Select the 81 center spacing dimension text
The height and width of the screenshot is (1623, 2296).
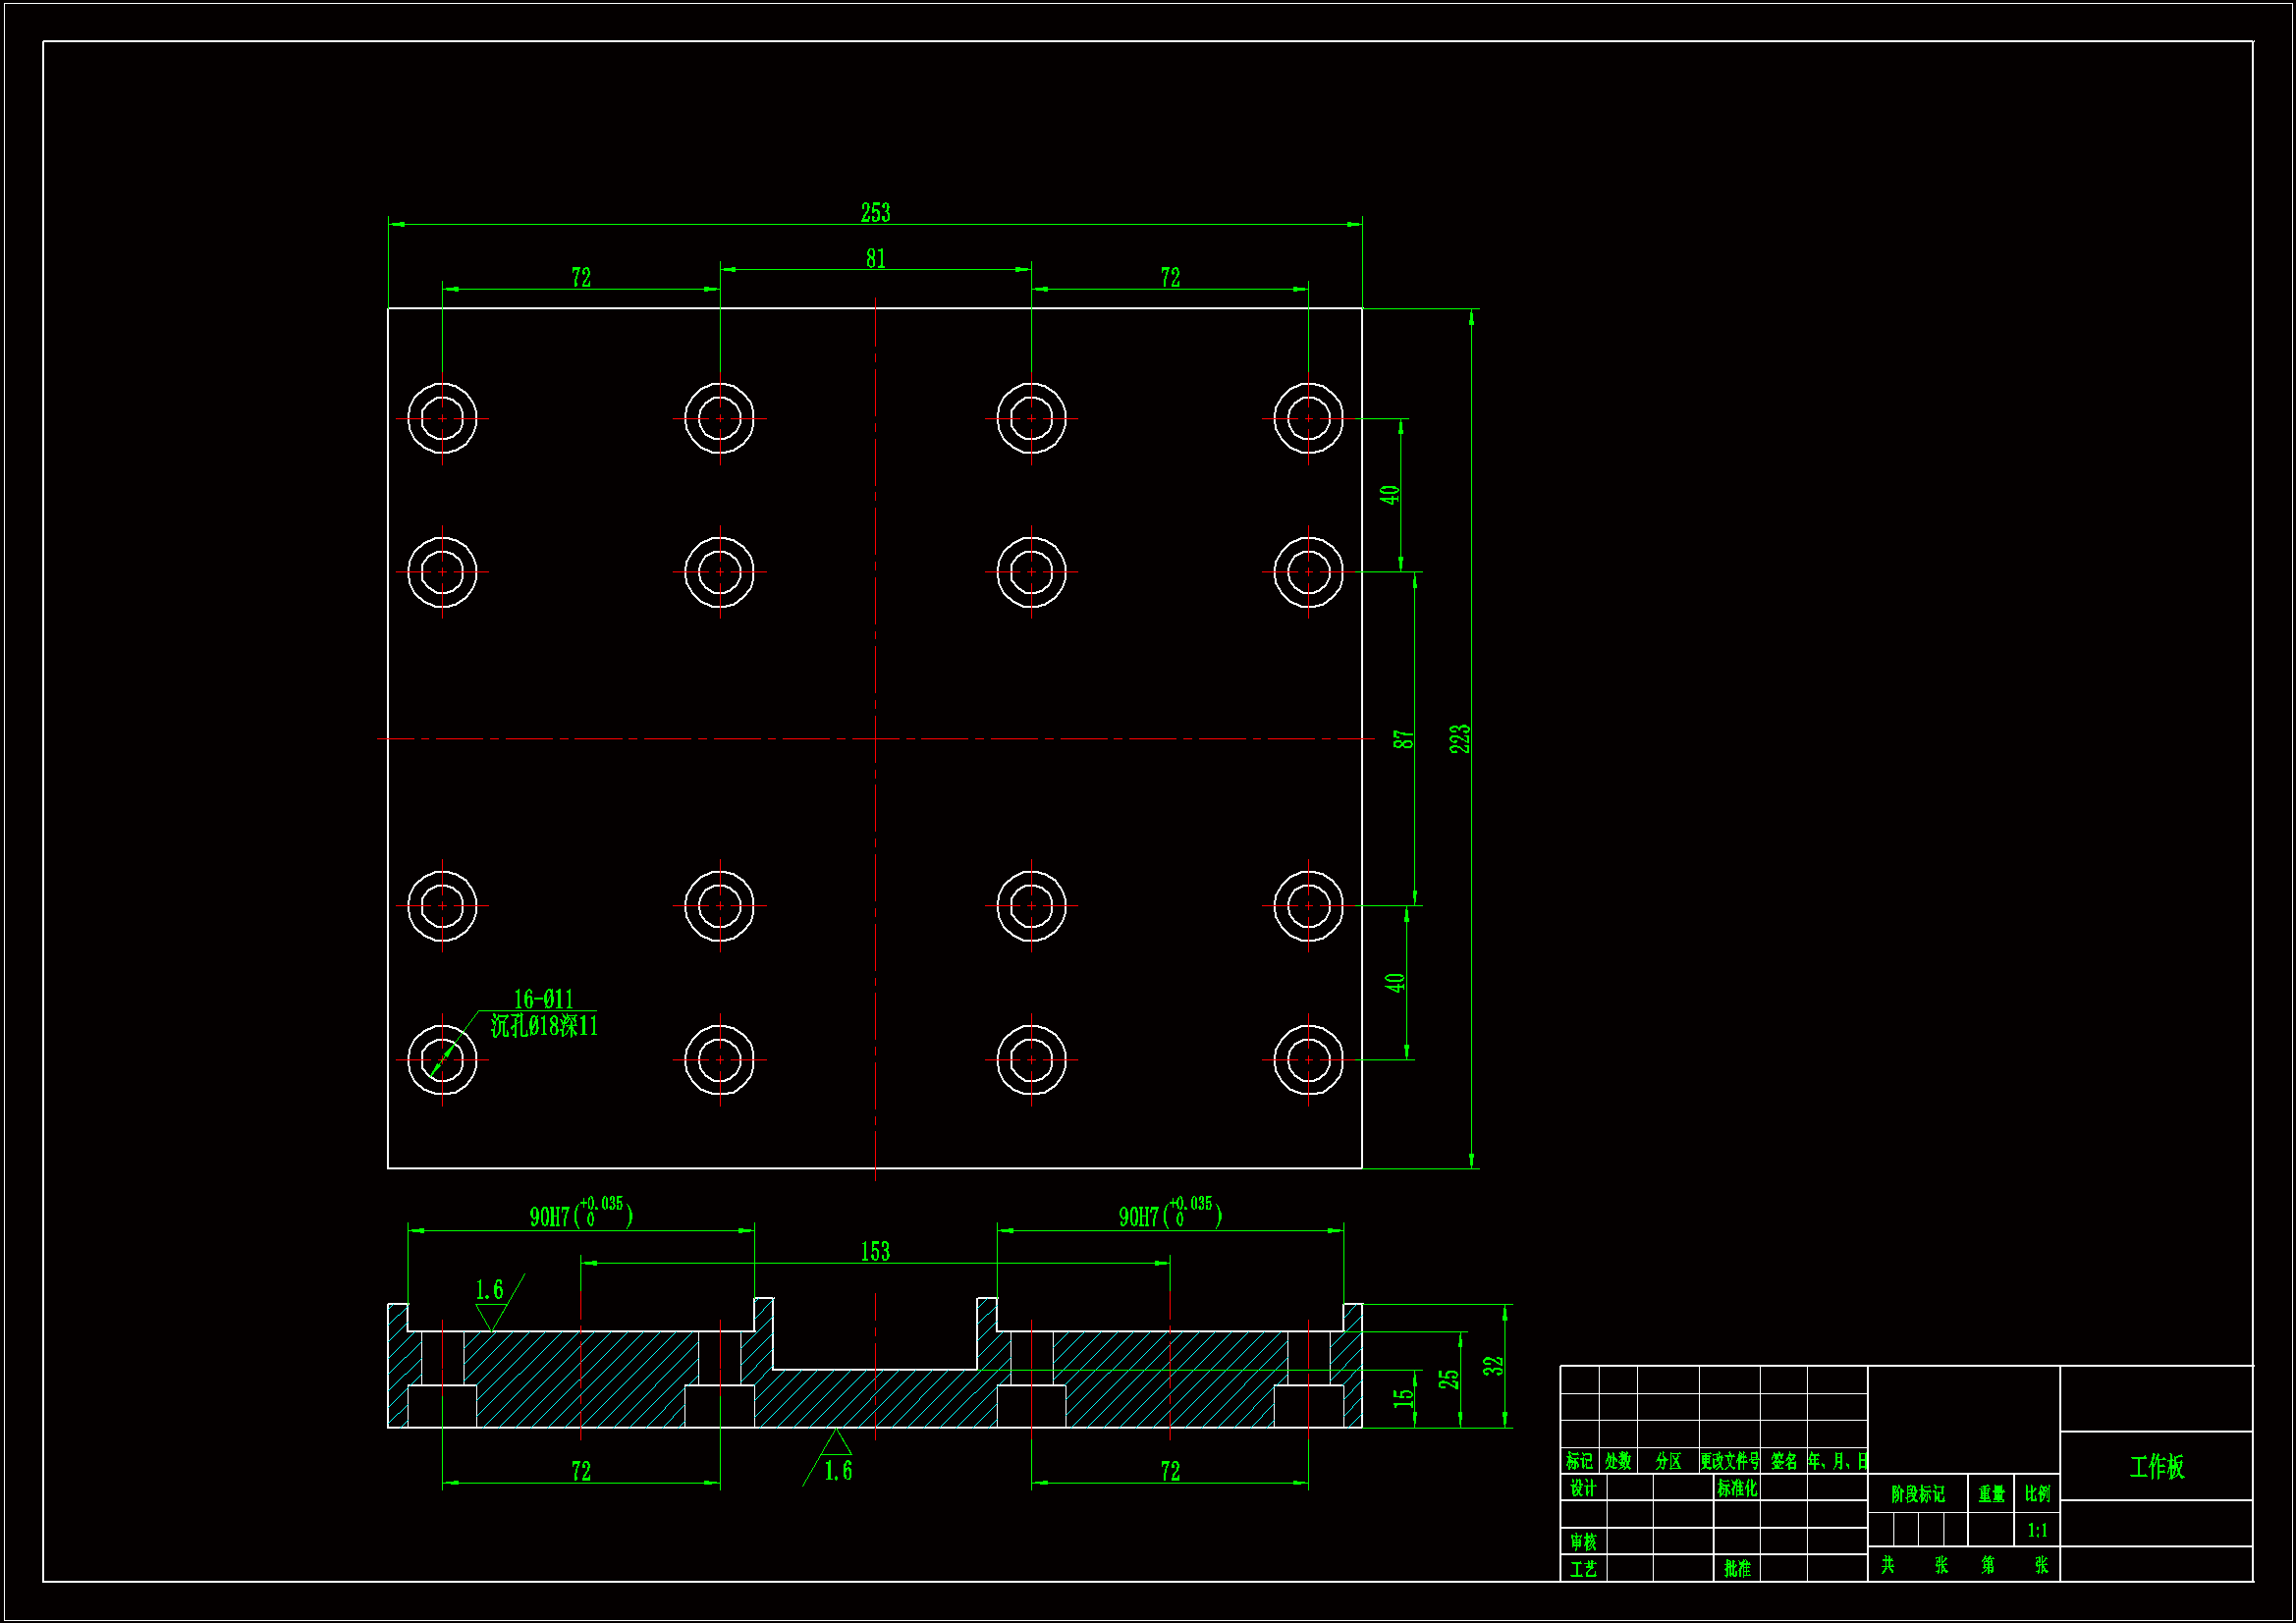click(875, 259)
